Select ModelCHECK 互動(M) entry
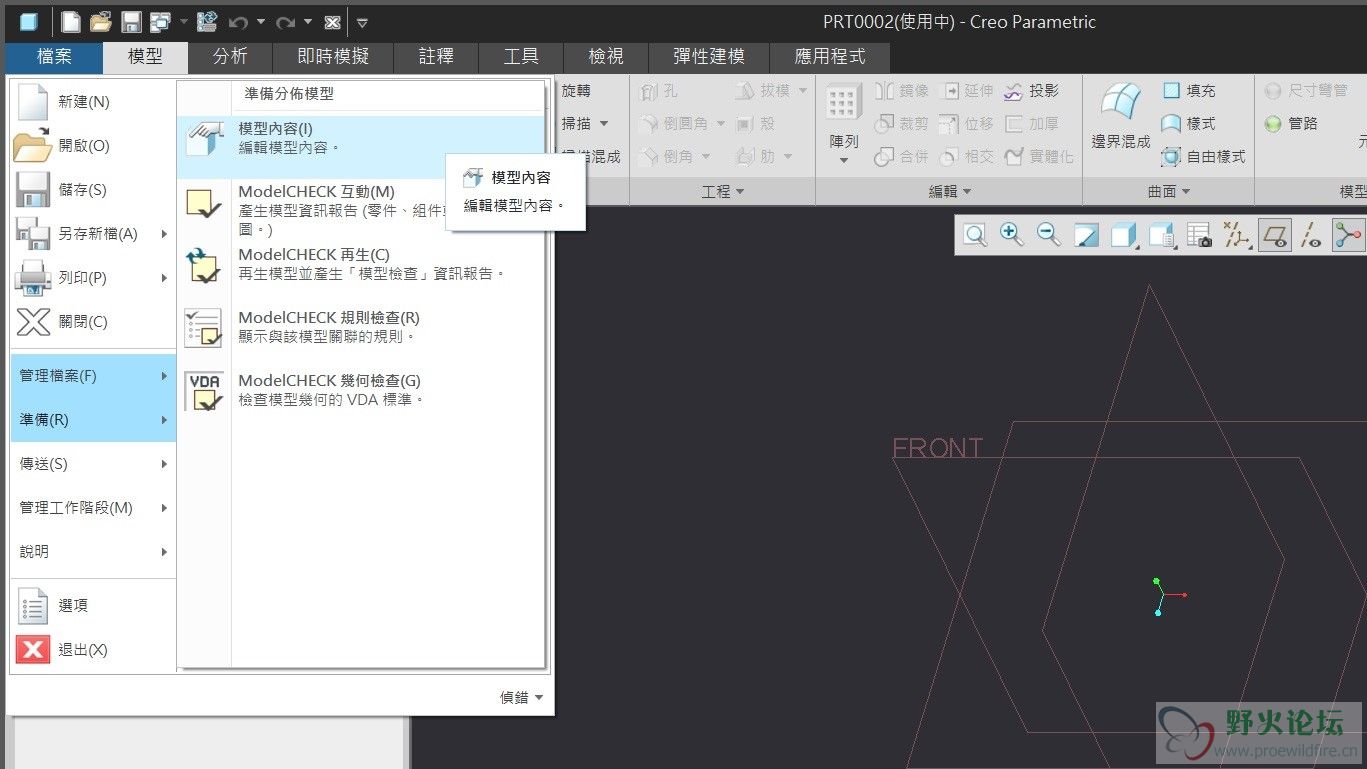The height and width of the screenshot is (769, 1367). coord(361,210)
